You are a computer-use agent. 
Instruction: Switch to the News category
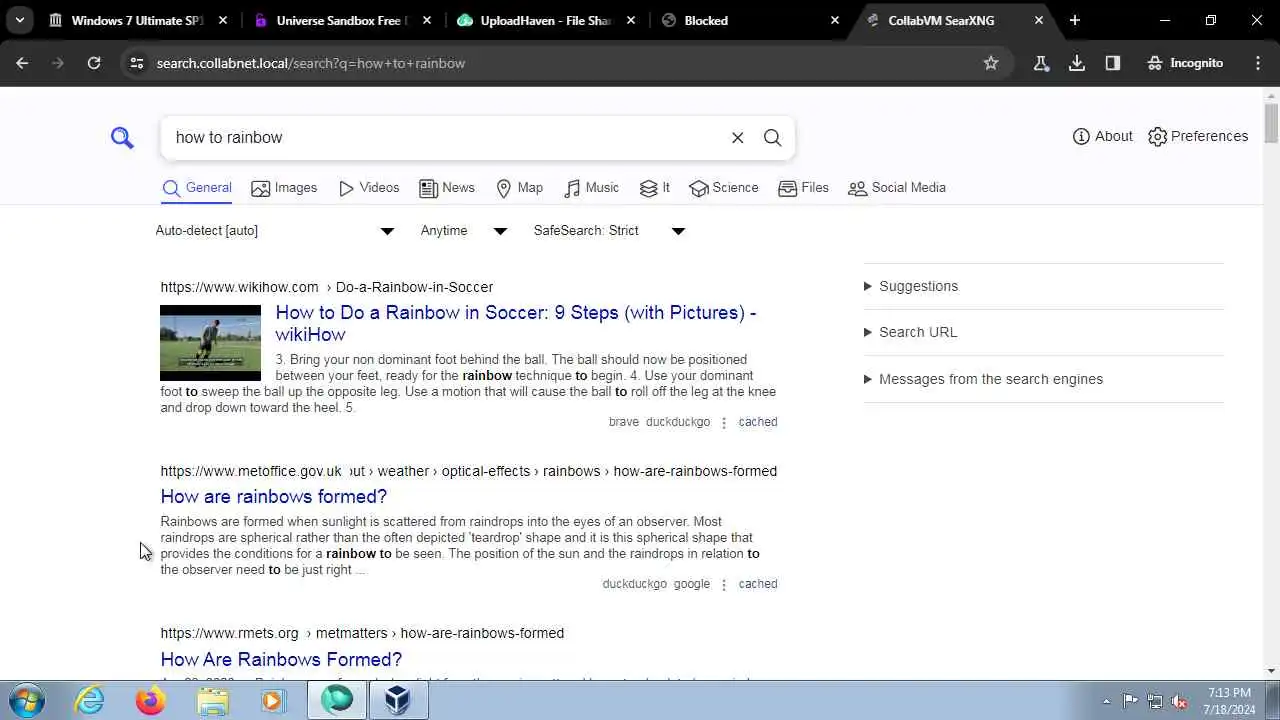click(447, 188)
